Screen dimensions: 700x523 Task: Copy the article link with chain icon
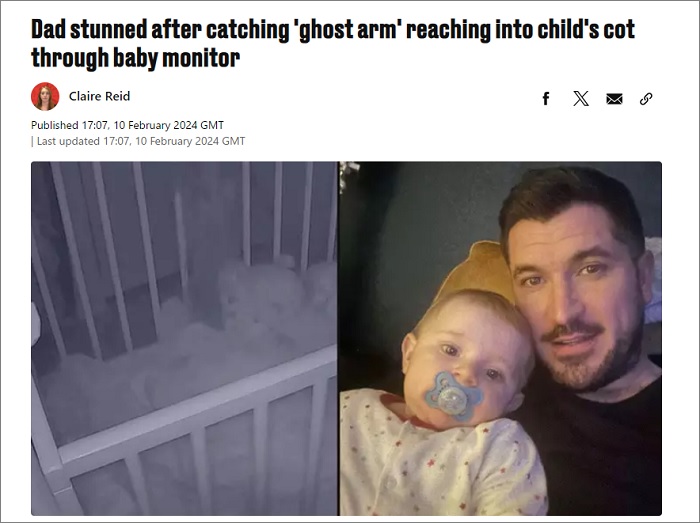coord(646,99)
